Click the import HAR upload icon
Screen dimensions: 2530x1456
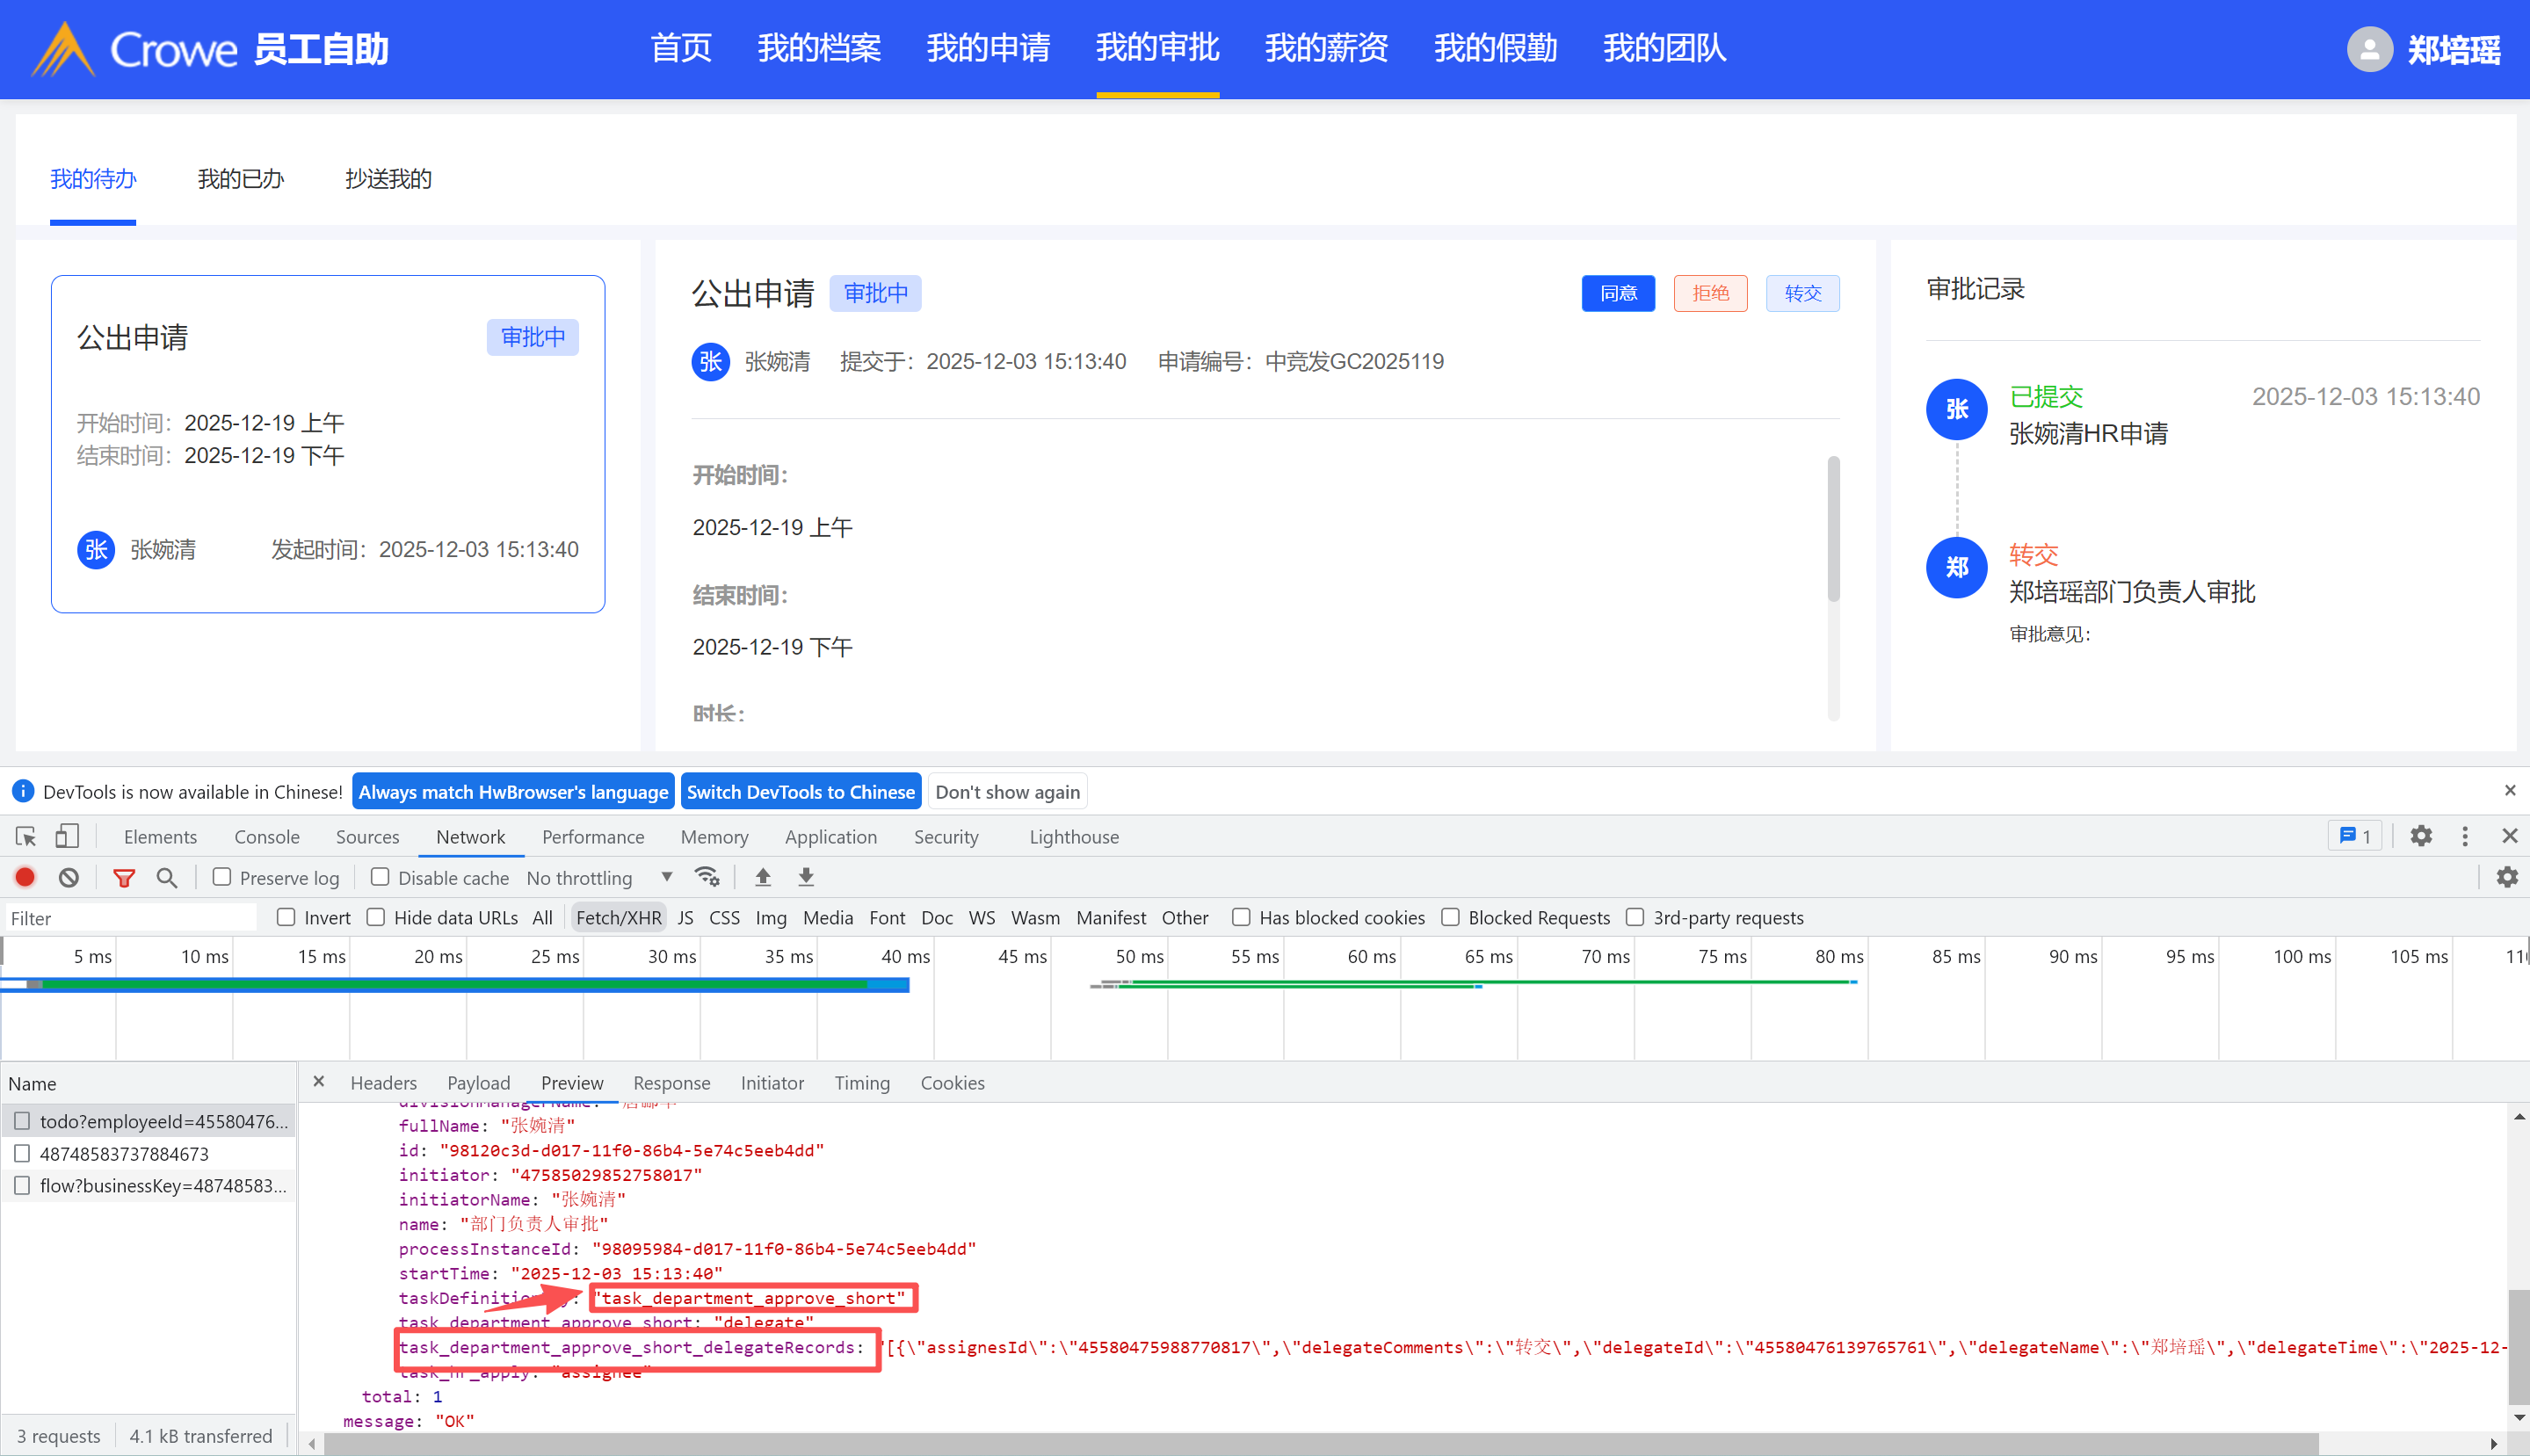pos(763,878)
